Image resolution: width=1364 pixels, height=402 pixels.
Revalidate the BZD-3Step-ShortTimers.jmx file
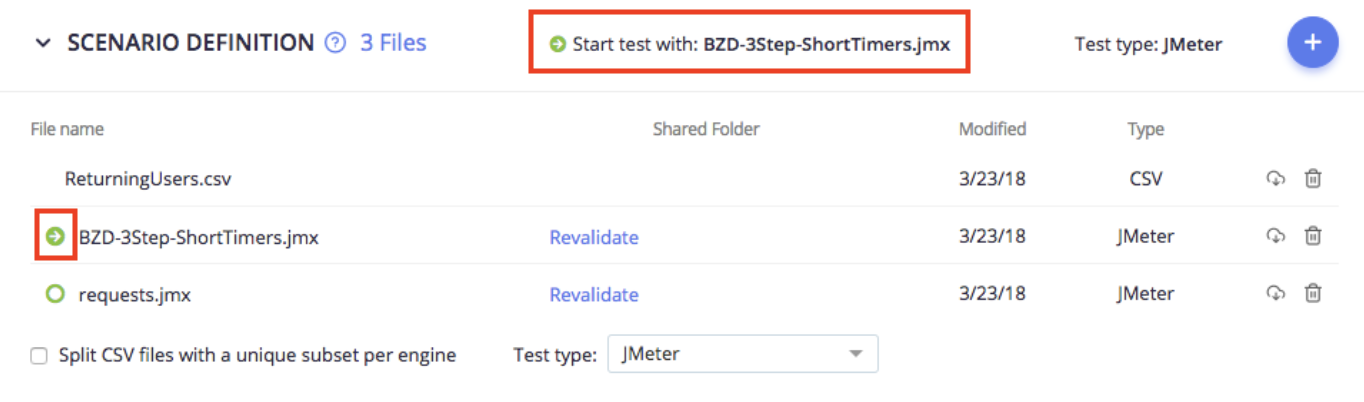(594, 237)
